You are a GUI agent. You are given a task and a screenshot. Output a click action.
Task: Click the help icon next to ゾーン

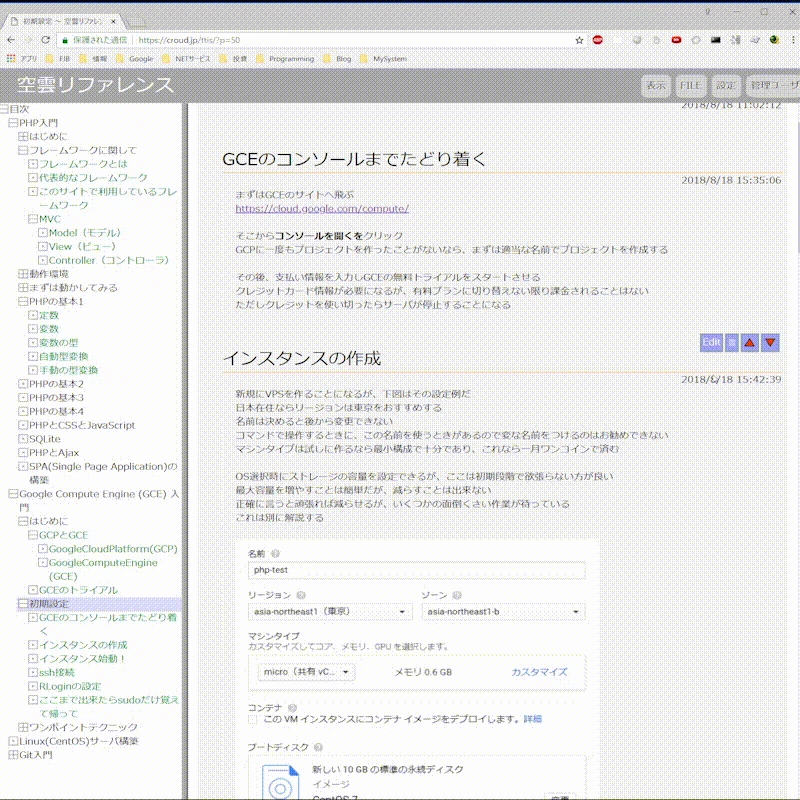457,595
